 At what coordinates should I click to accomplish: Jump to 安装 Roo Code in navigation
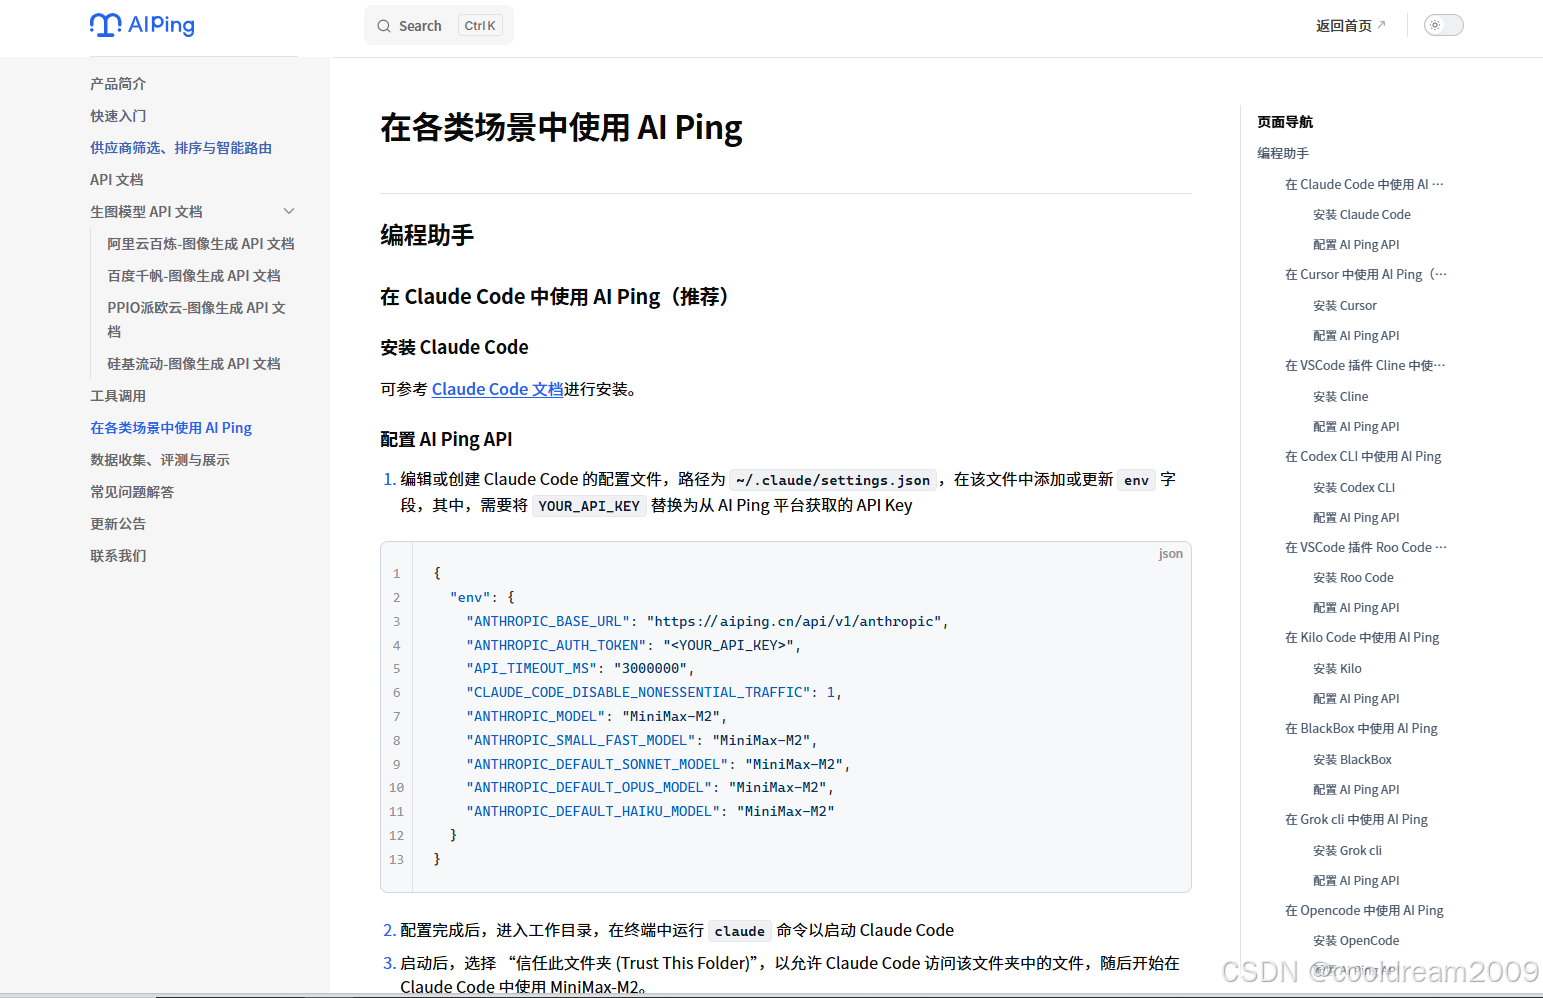1353,577
